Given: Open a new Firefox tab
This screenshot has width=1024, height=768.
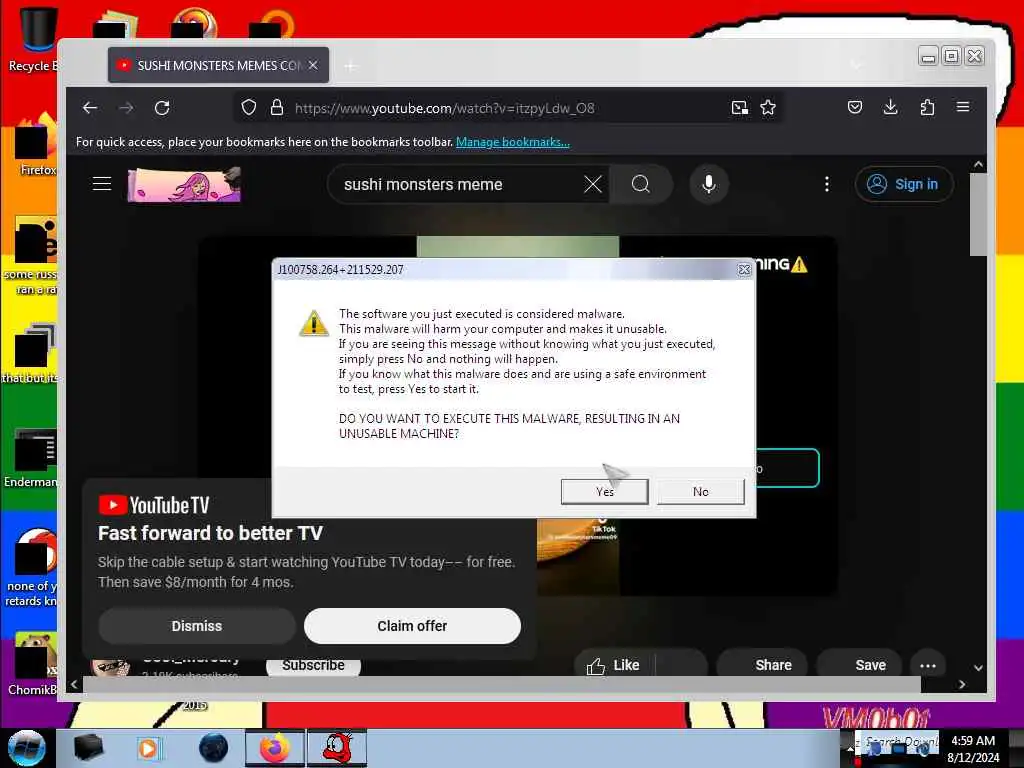Looking at the screenshot, I should [x=351, y=66].
